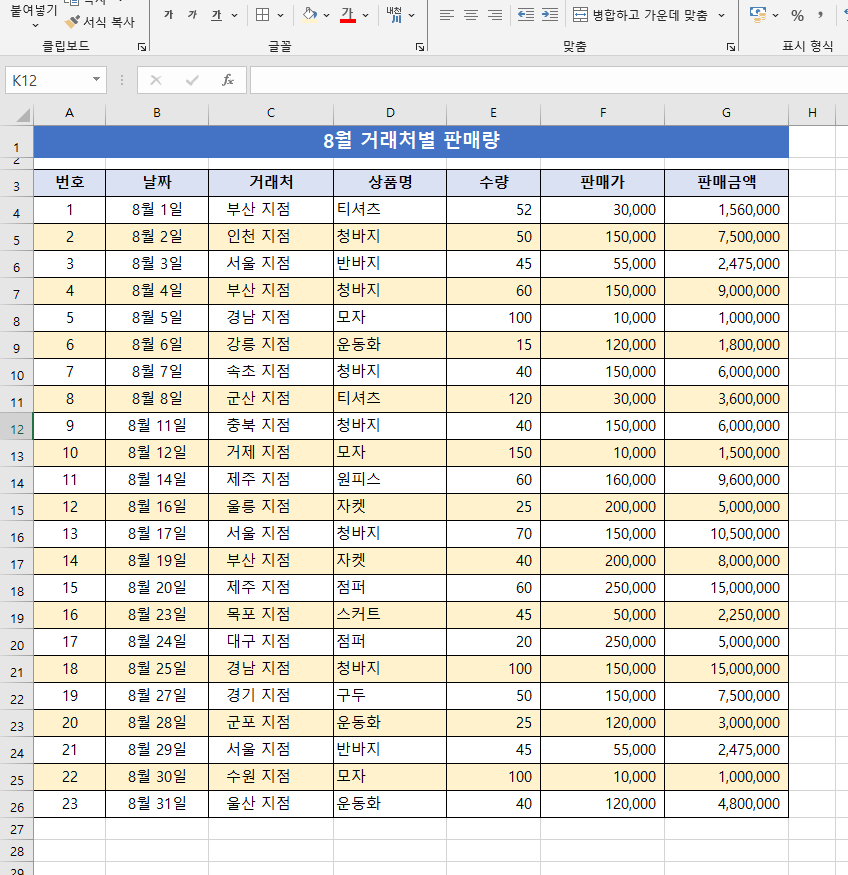Click 병합하고 가운데 맞춤 merge button
This screenshot has width=848, height=875.
tap(640, 15)
